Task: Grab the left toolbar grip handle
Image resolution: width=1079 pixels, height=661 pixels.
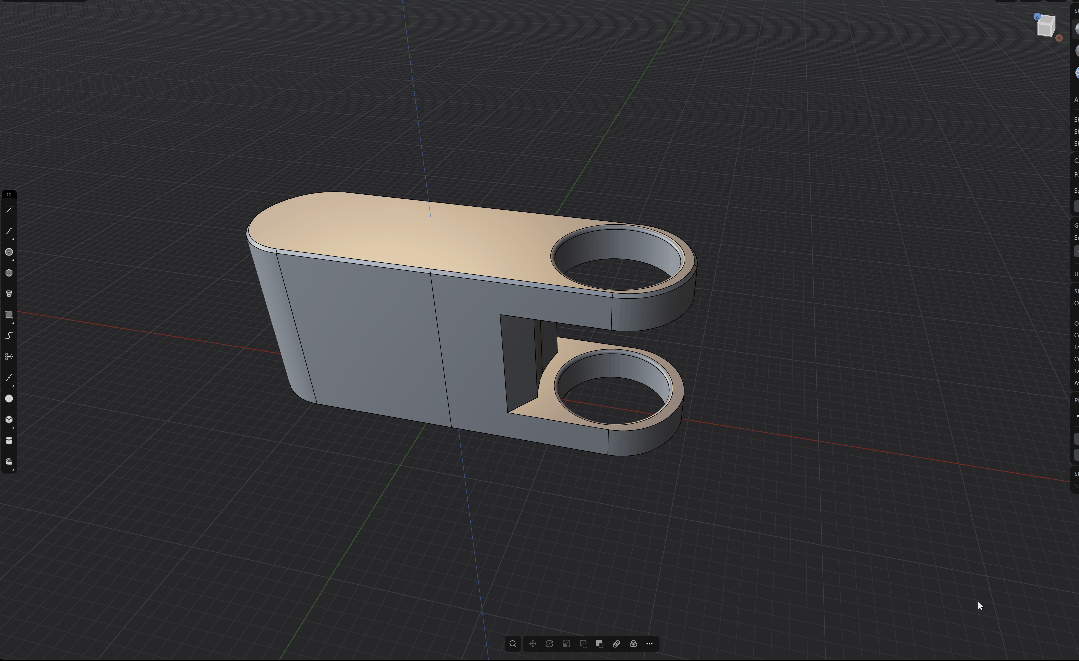Action: [9, 195]
